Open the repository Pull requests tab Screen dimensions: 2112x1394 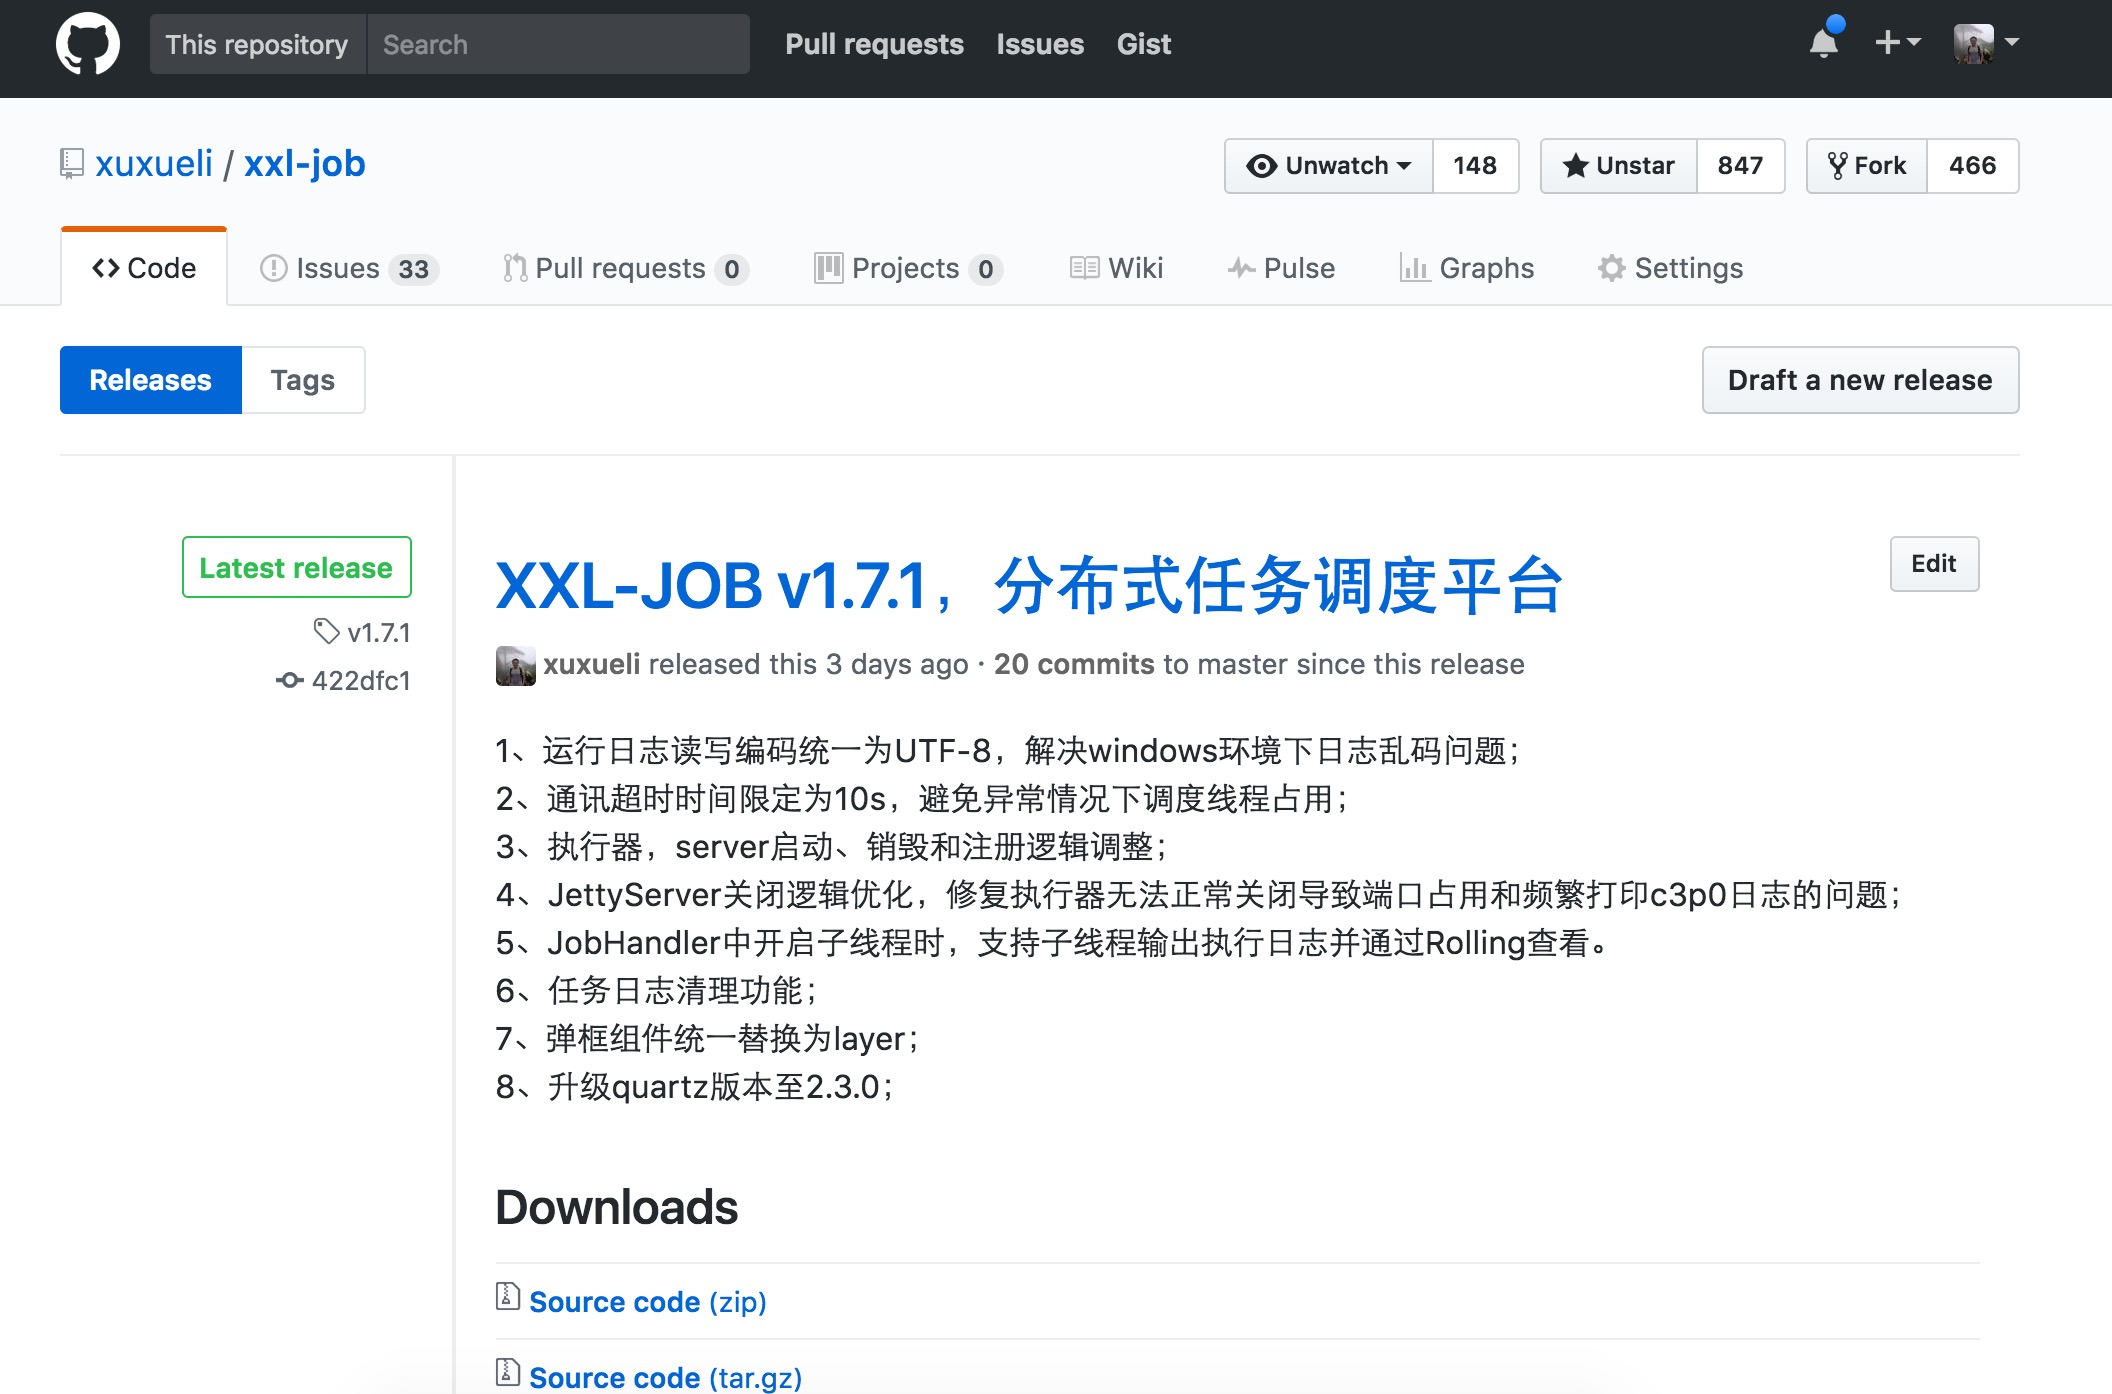[x=626, y=268]
